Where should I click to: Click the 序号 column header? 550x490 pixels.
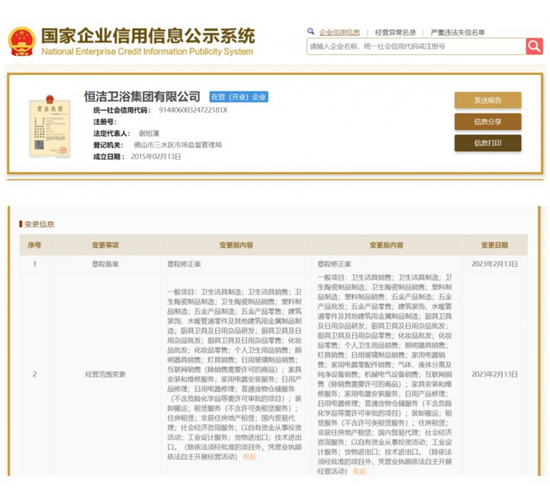(x=34, y=245)
